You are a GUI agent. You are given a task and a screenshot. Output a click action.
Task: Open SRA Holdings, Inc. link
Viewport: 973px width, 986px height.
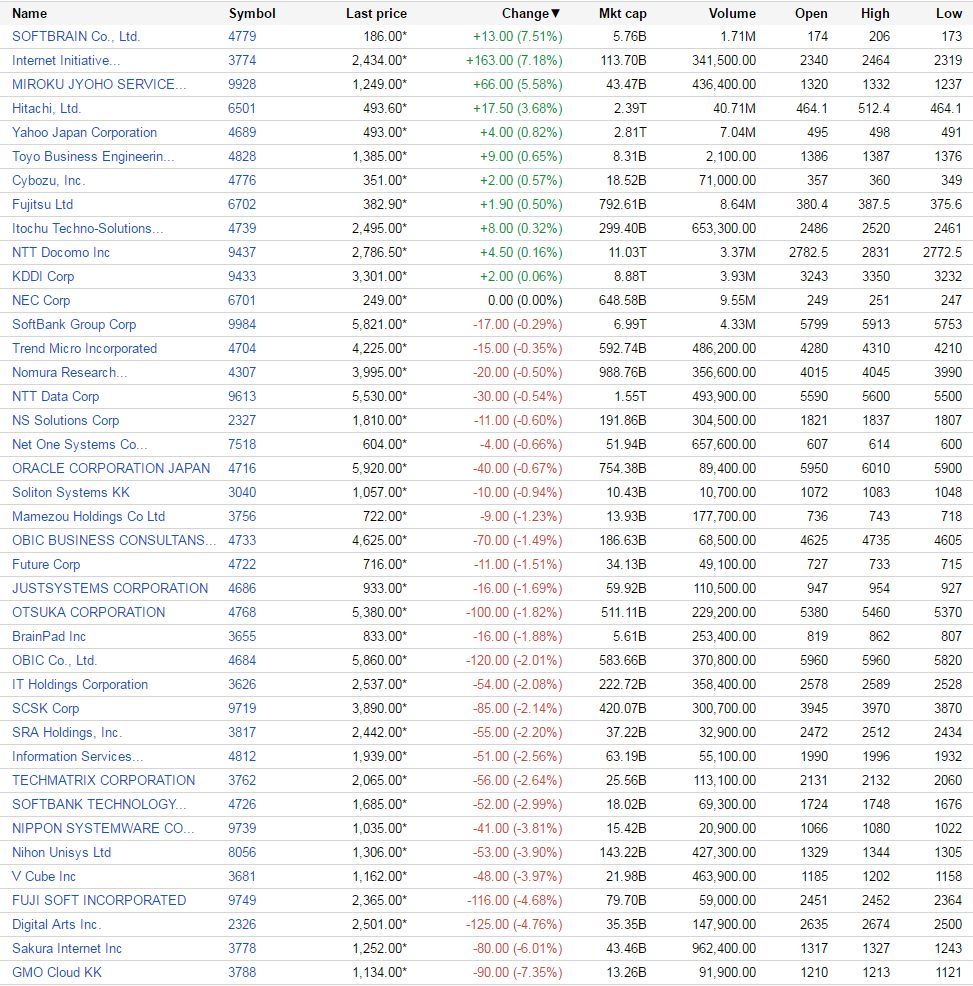point(67,732)
